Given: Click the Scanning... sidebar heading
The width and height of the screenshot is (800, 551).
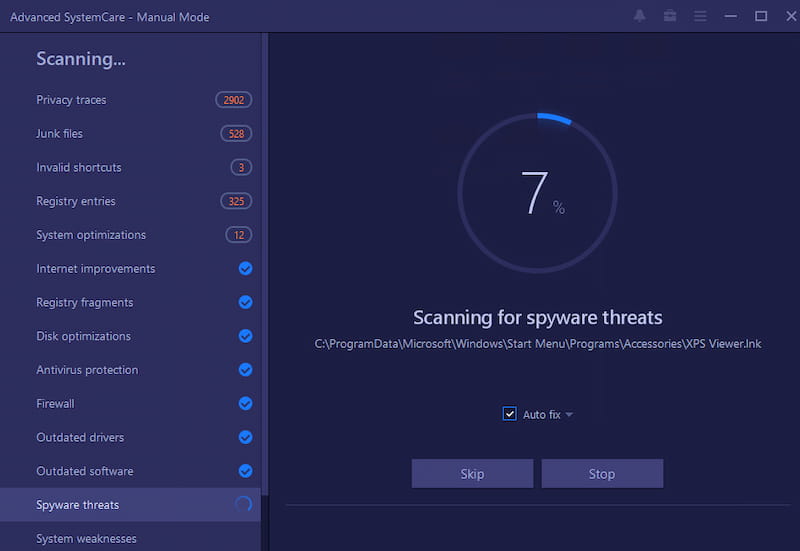Looking at the screenshot, I should click(81, 59).
